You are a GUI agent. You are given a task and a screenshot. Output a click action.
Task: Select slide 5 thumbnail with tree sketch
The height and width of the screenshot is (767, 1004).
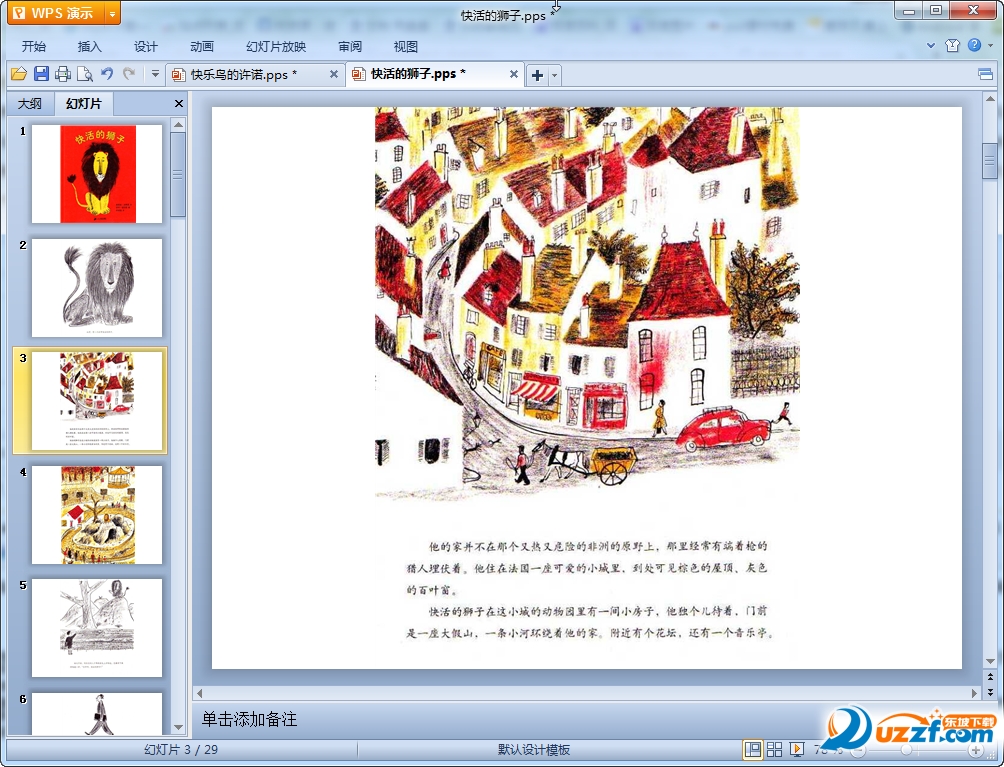point(97,628)
